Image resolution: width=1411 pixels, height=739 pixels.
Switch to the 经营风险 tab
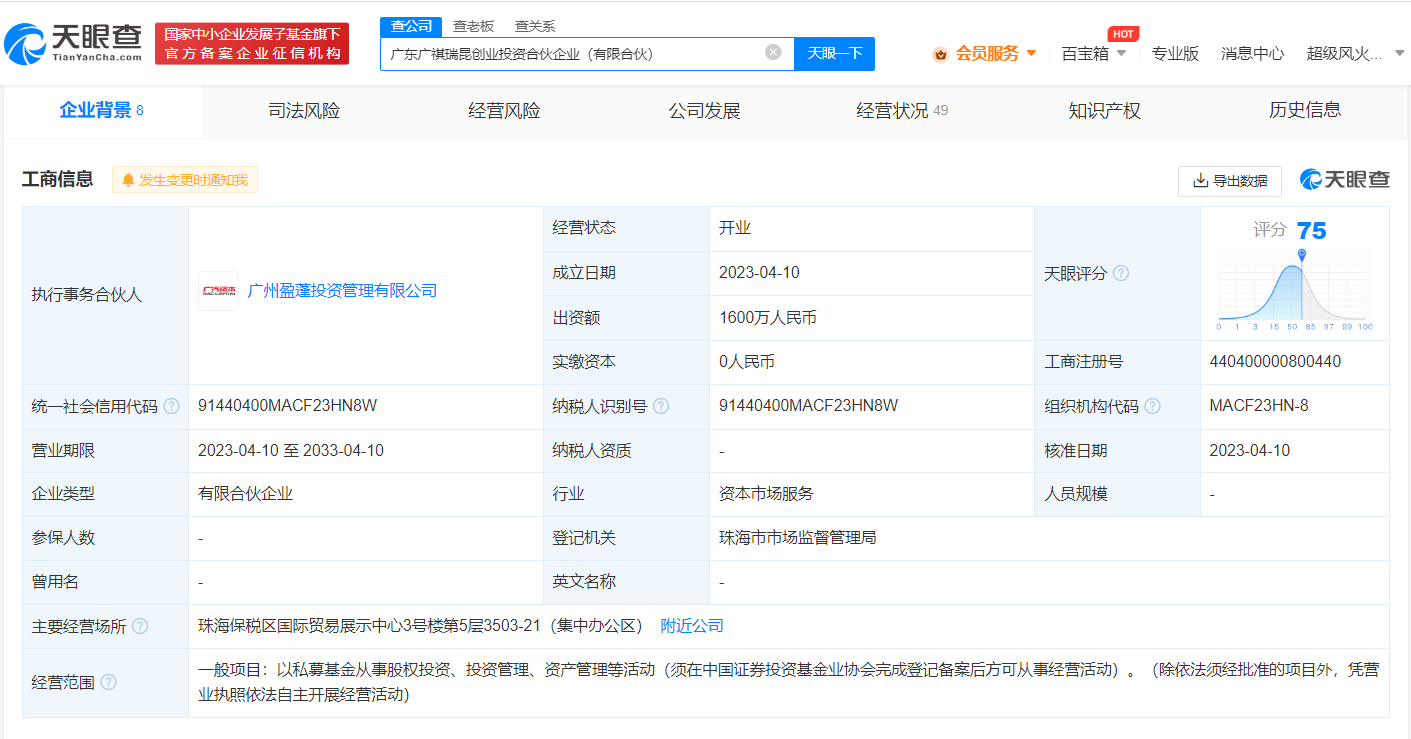click(x=504, y=111)
